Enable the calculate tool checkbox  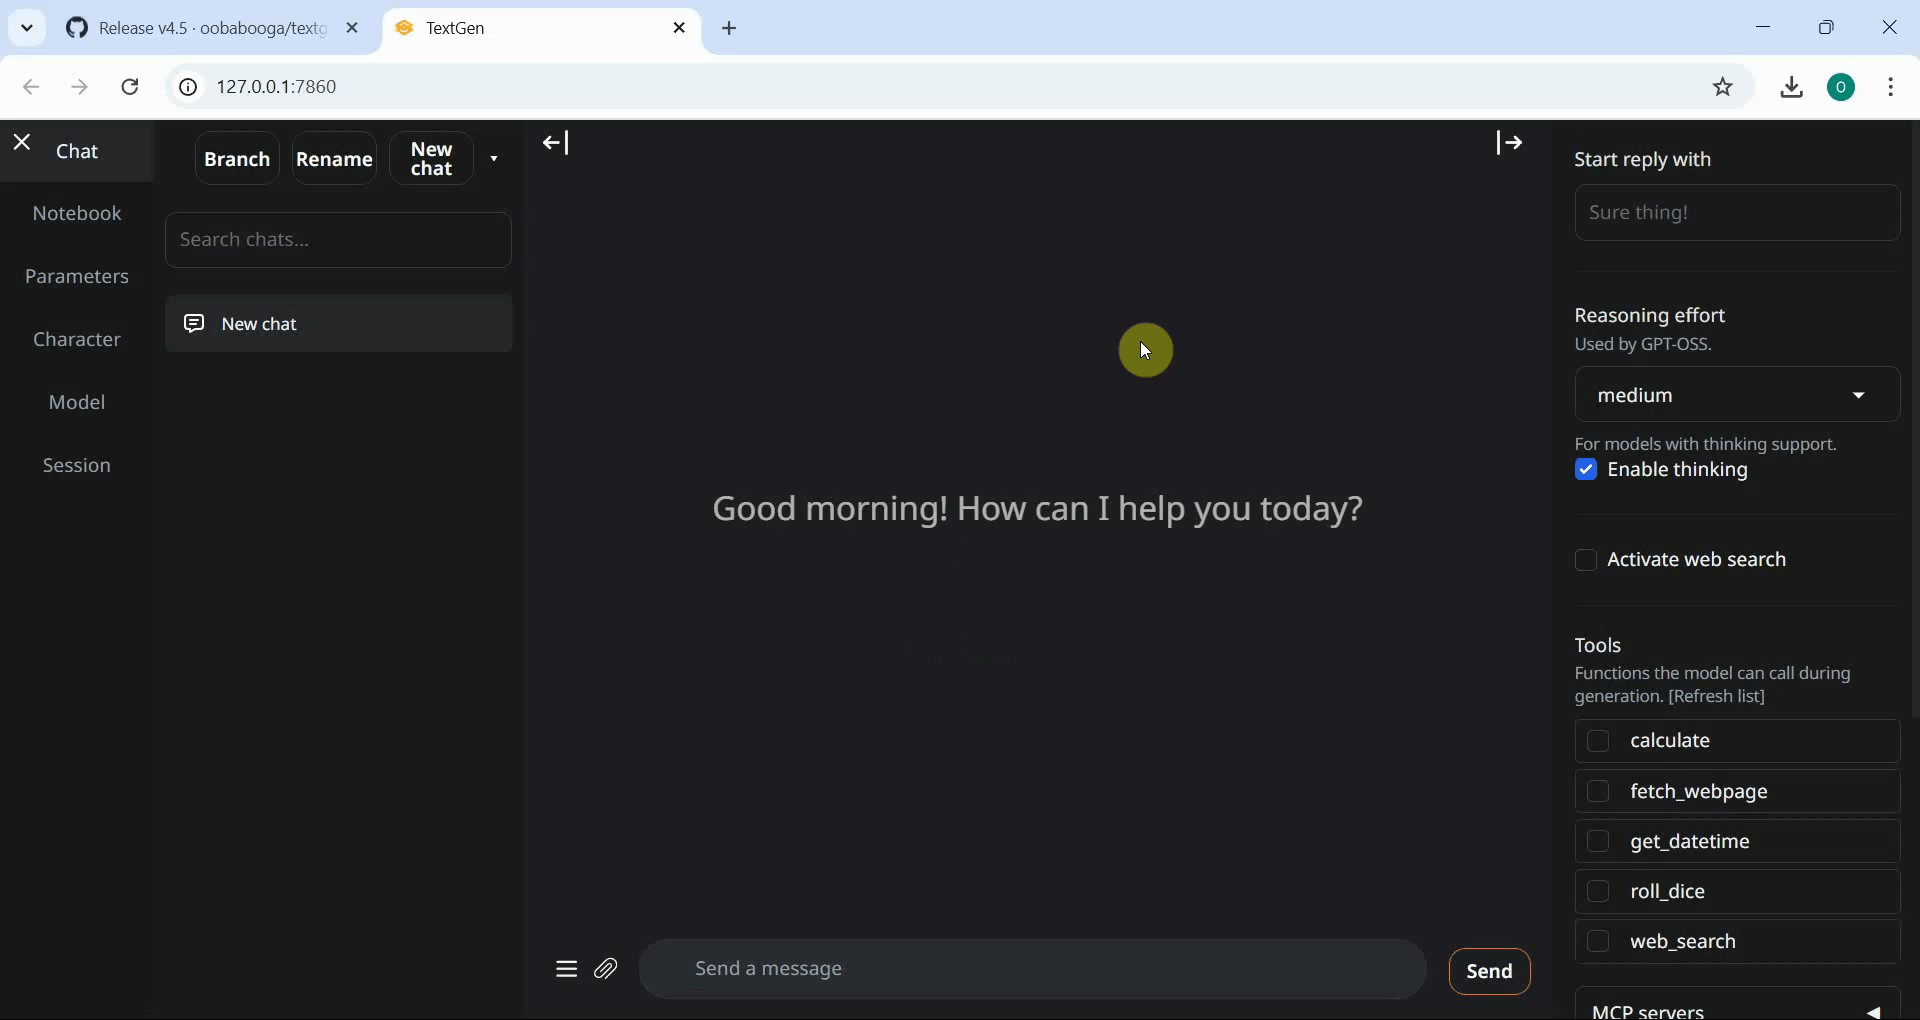[1598, 741]
